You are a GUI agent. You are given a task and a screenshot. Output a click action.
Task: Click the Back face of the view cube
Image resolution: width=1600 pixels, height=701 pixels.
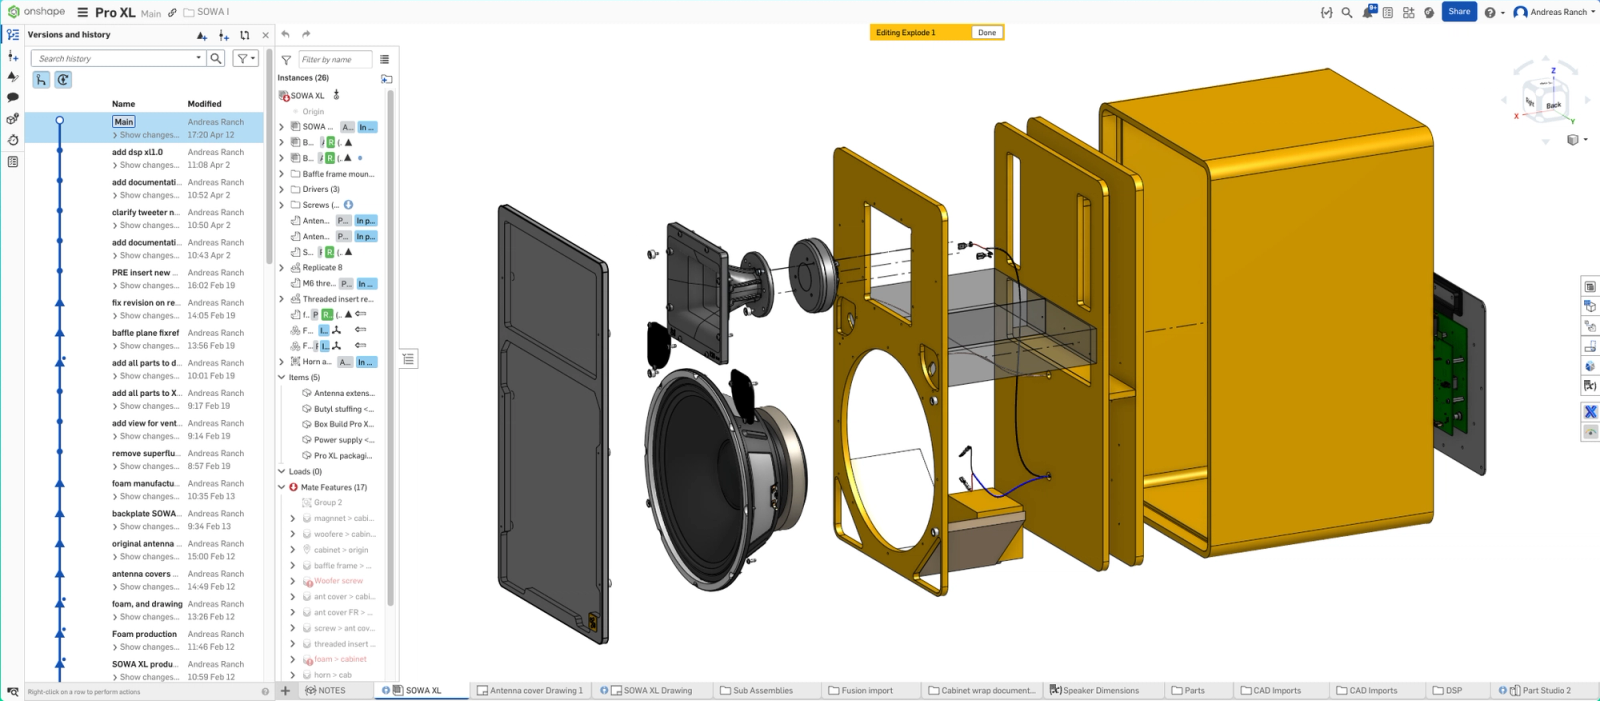(x=1553, y=105)
